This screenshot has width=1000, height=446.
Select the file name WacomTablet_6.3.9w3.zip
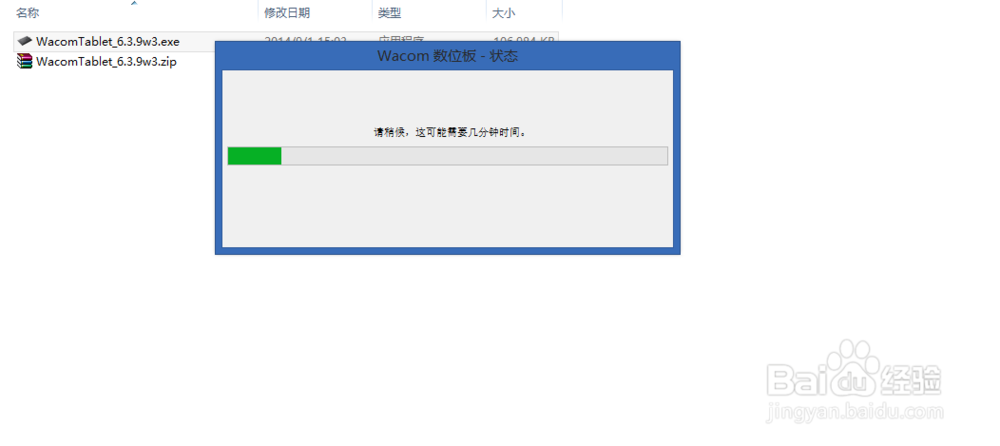click(107, 62)
